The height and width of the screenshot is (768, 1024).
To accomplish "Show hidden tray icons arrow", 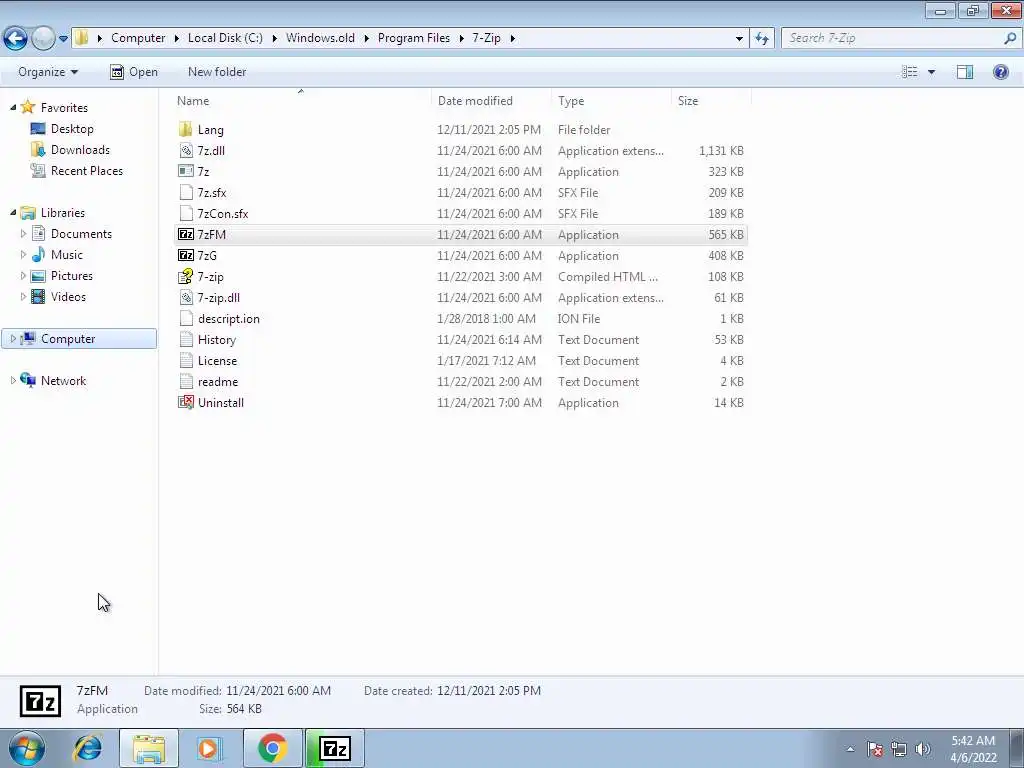I will [x=850, y=748].
